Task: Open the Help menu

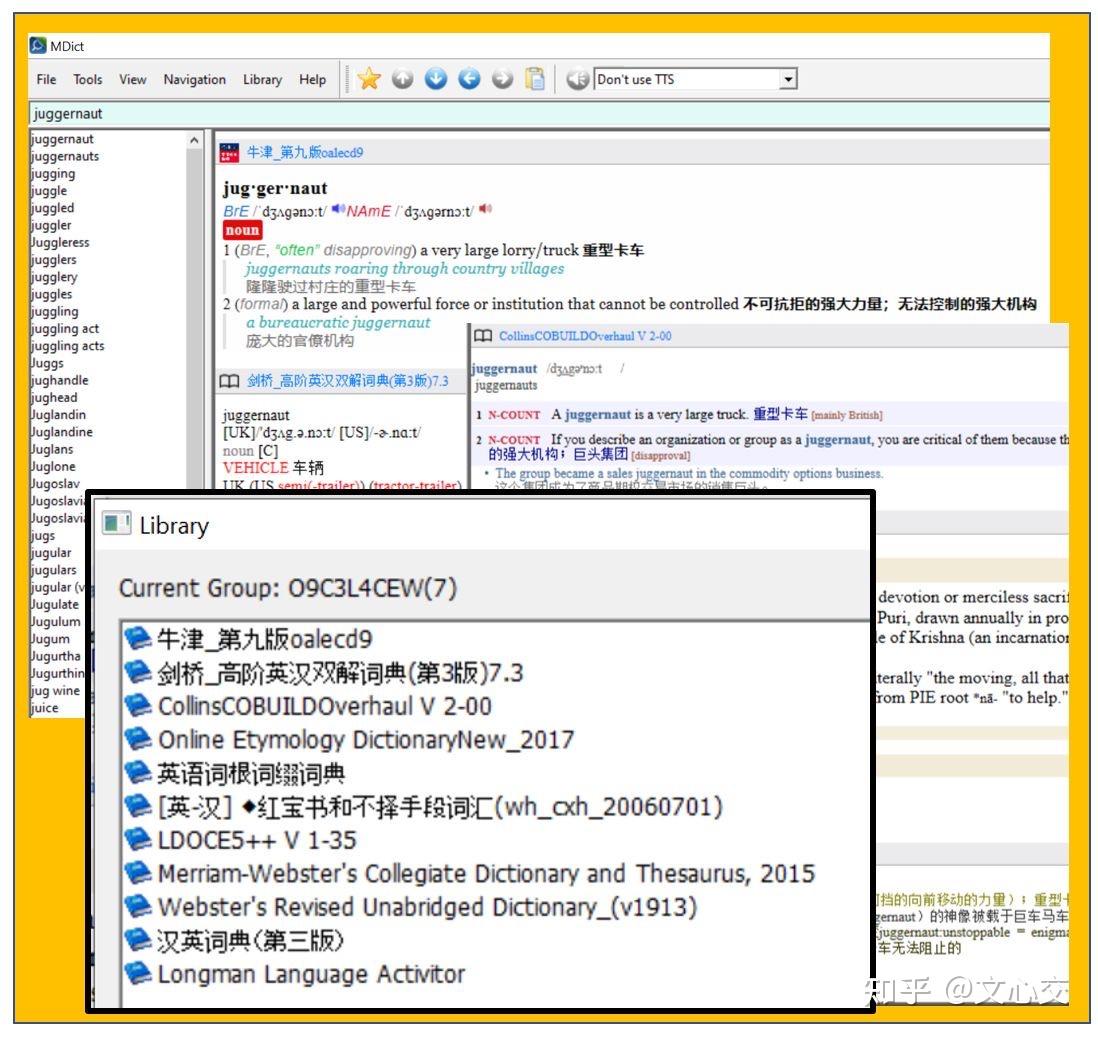Action: click(312, 79)
